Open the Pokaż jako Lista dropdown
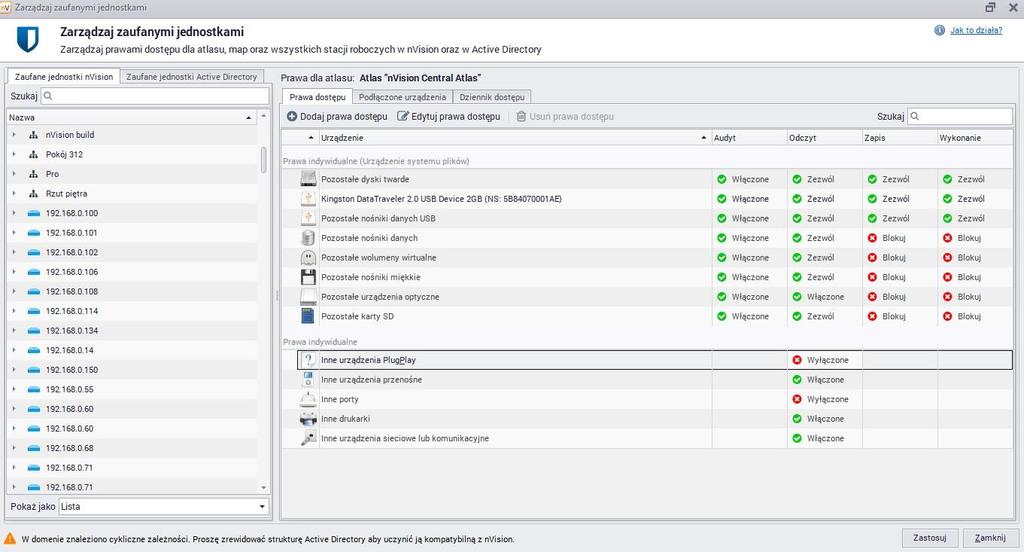1024x552 pixels. (x=163, y=506)
